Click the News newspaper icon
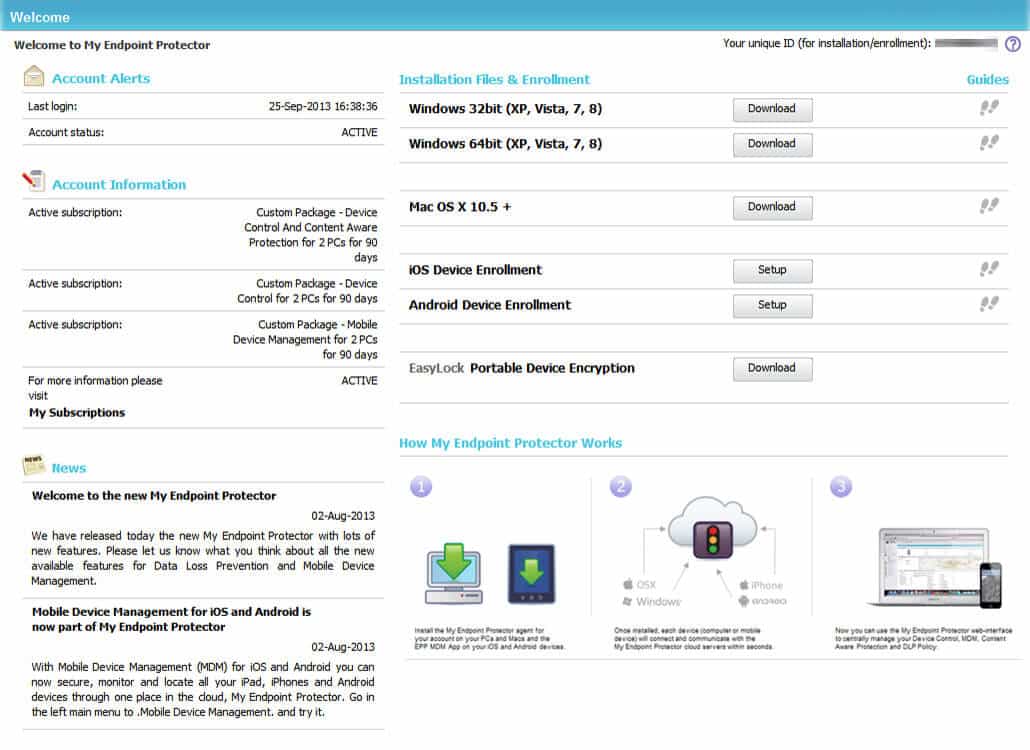The width and height of the screenshot is (1030, 750). click(x=34, y=465)
